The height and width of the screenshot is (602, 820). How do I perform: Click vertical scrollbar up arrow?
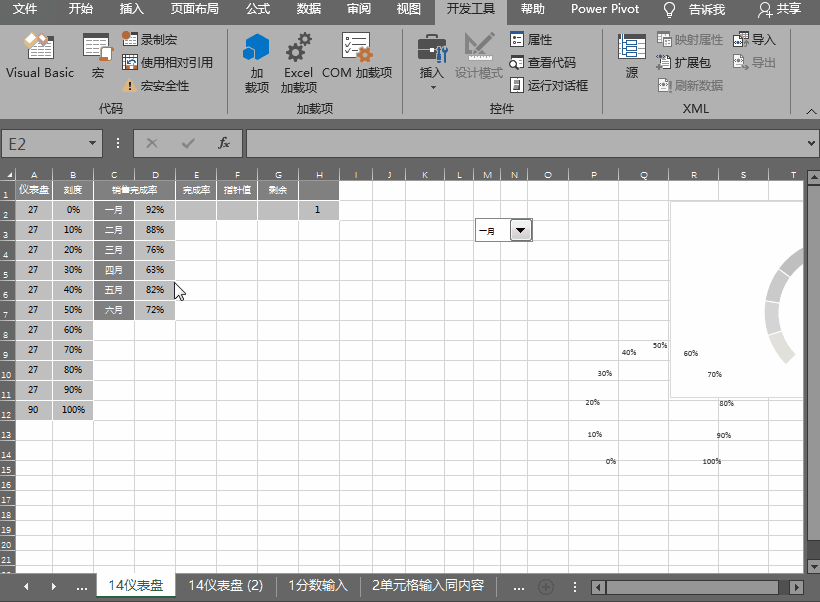pos(813,178)
